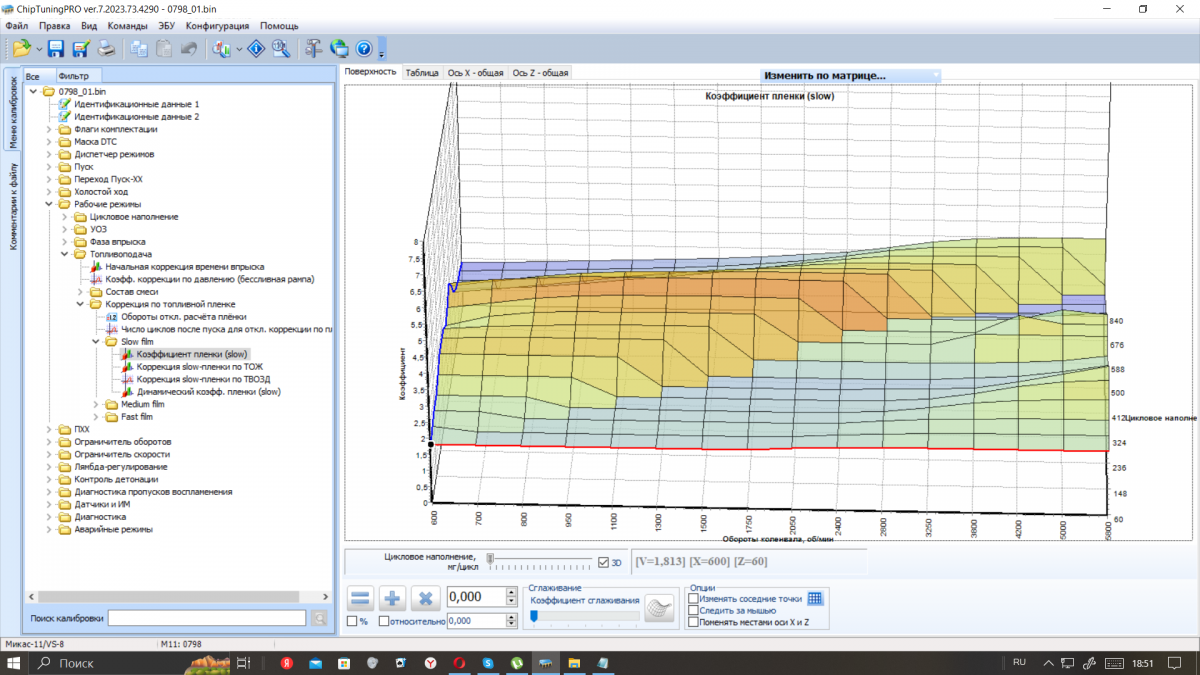Click the help question mark icon
The width and height of the screenshot is (1200, 675).
point(364,48)
